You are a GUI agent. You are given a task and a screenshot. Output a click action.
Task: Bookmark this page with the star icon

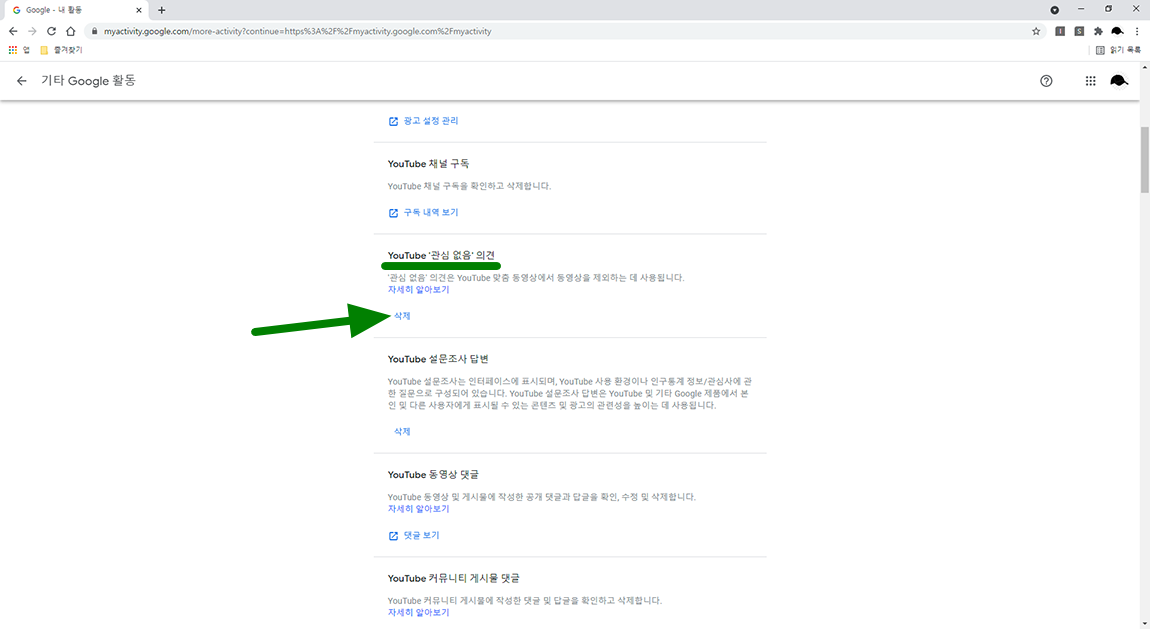point(1036,32)
